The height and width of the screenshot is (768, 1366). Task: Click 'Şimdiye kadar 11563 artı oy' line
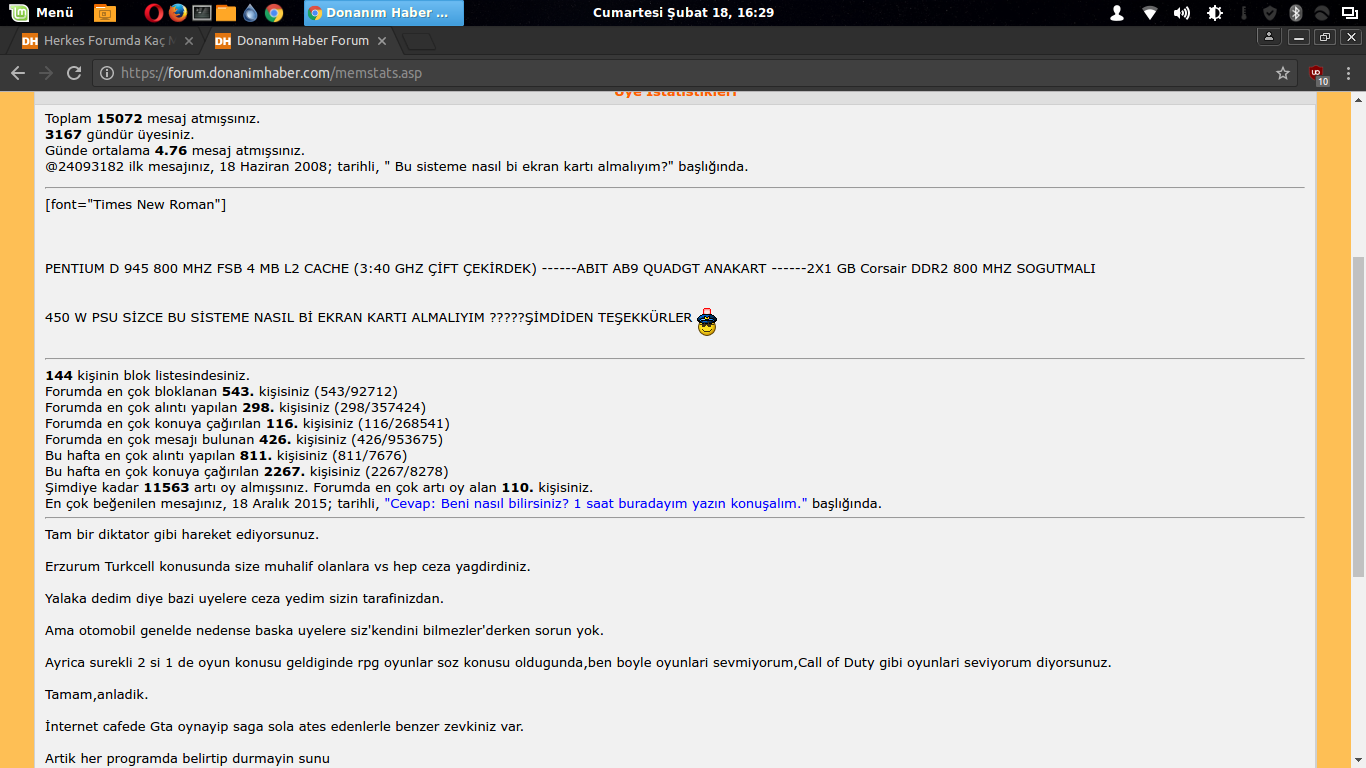click(319, 487)
